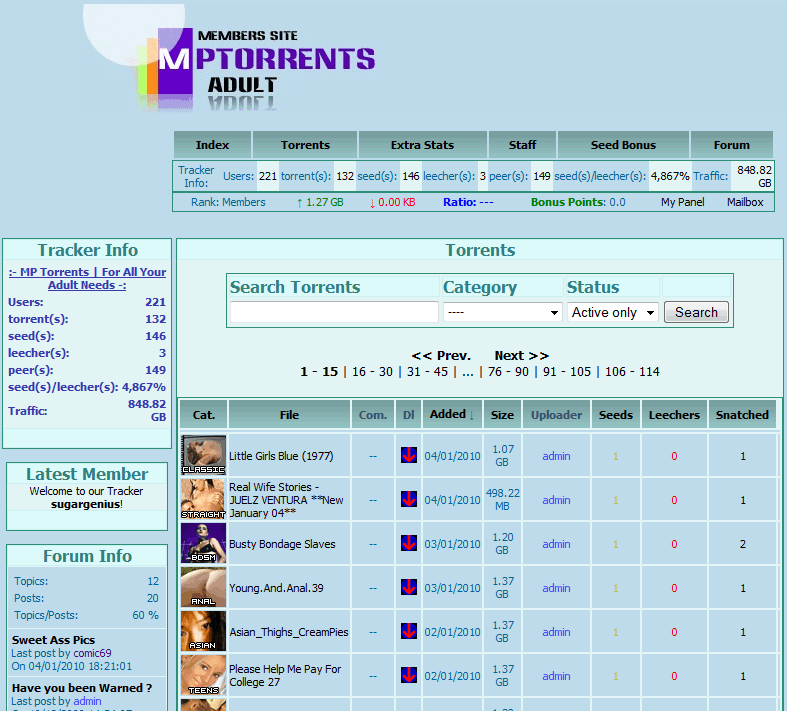The image size is (787, 711).
Task: Open the Classic category icon
Action: point(203,456)
